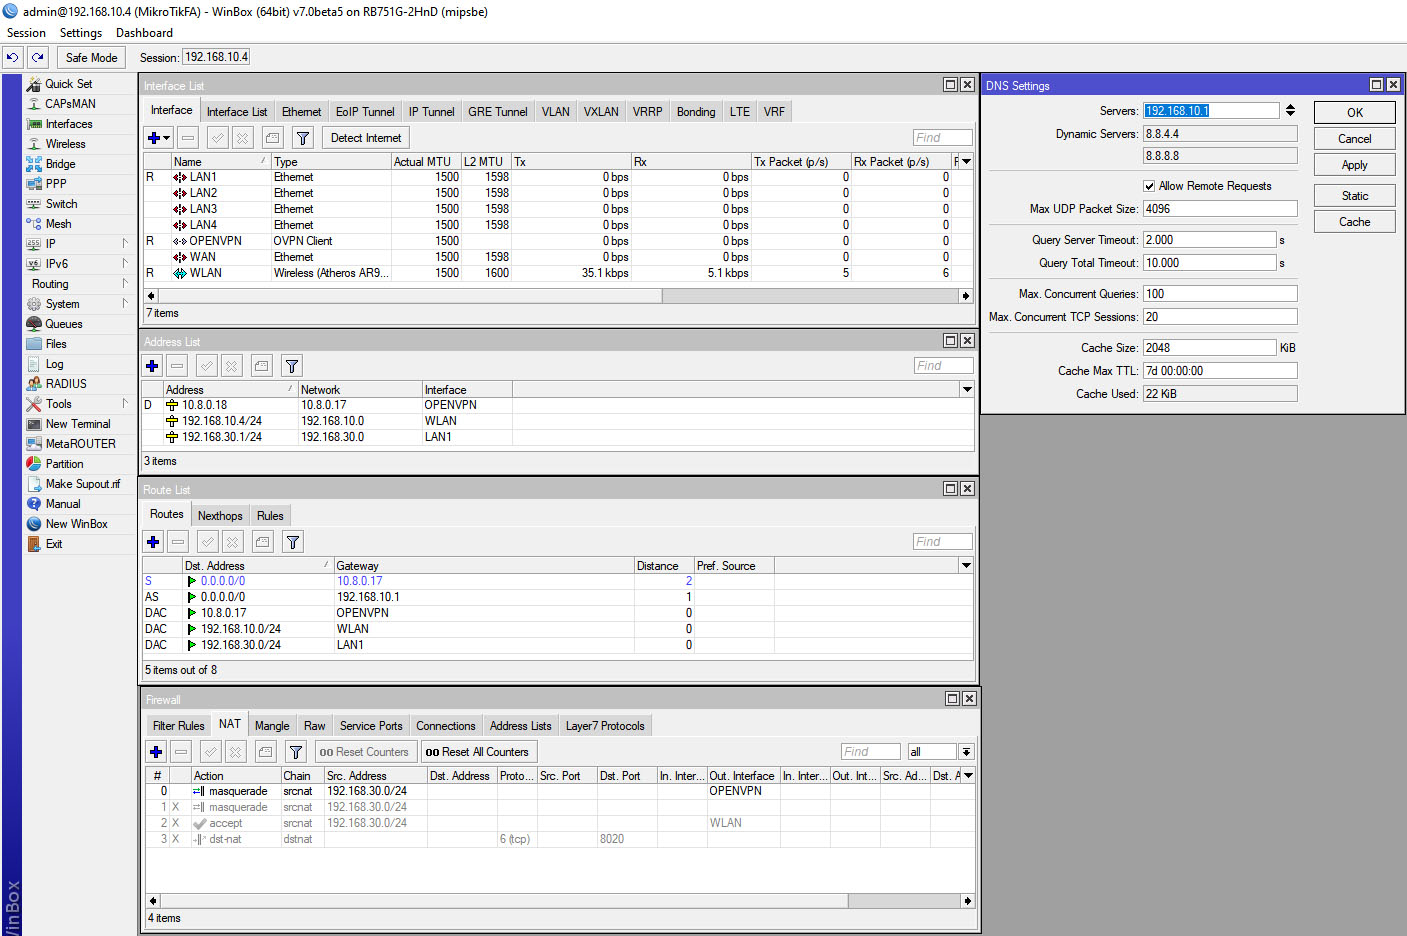Open Queues from the sidebar
This screenshot has width=1407, height=936.
click(63, 324)
